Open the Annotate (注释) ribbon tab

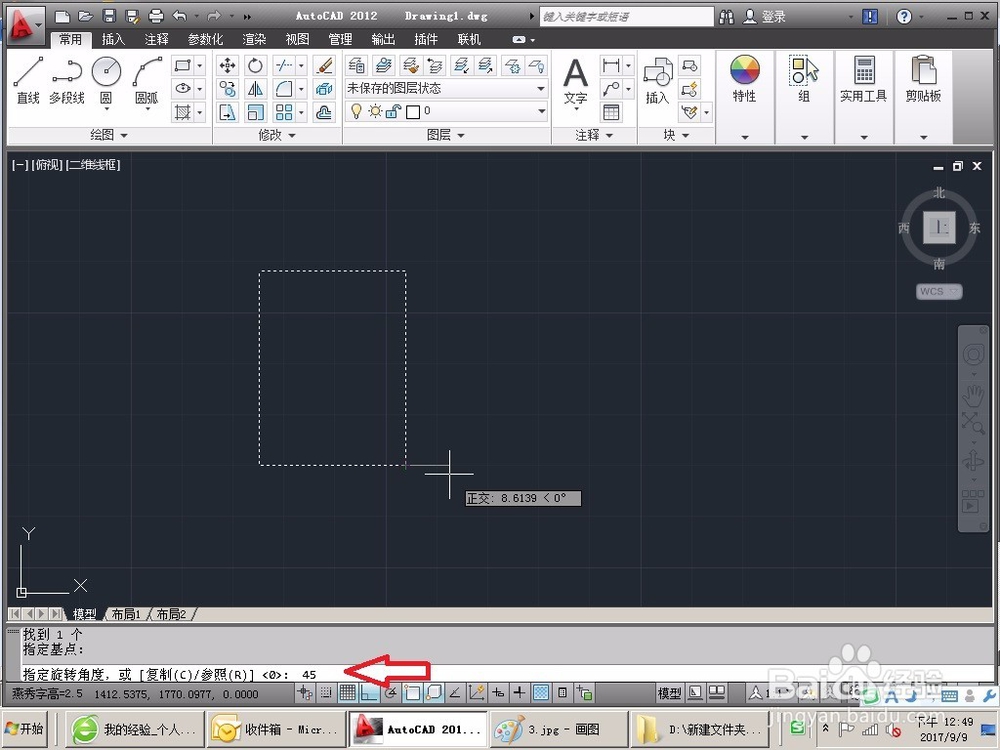click(x=156, y=40)
